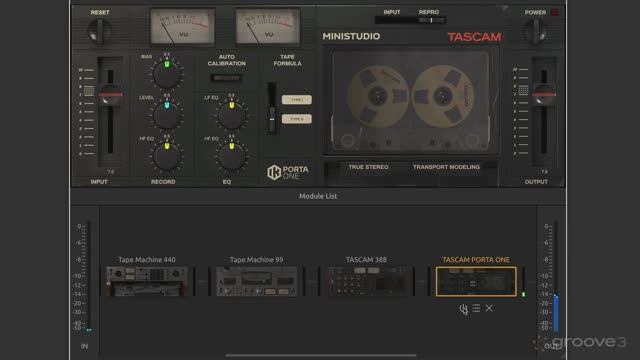Viewport: 640px width, 360px height.
Task: Click the TASCAM brand logo
Action: tap(474, 37)
